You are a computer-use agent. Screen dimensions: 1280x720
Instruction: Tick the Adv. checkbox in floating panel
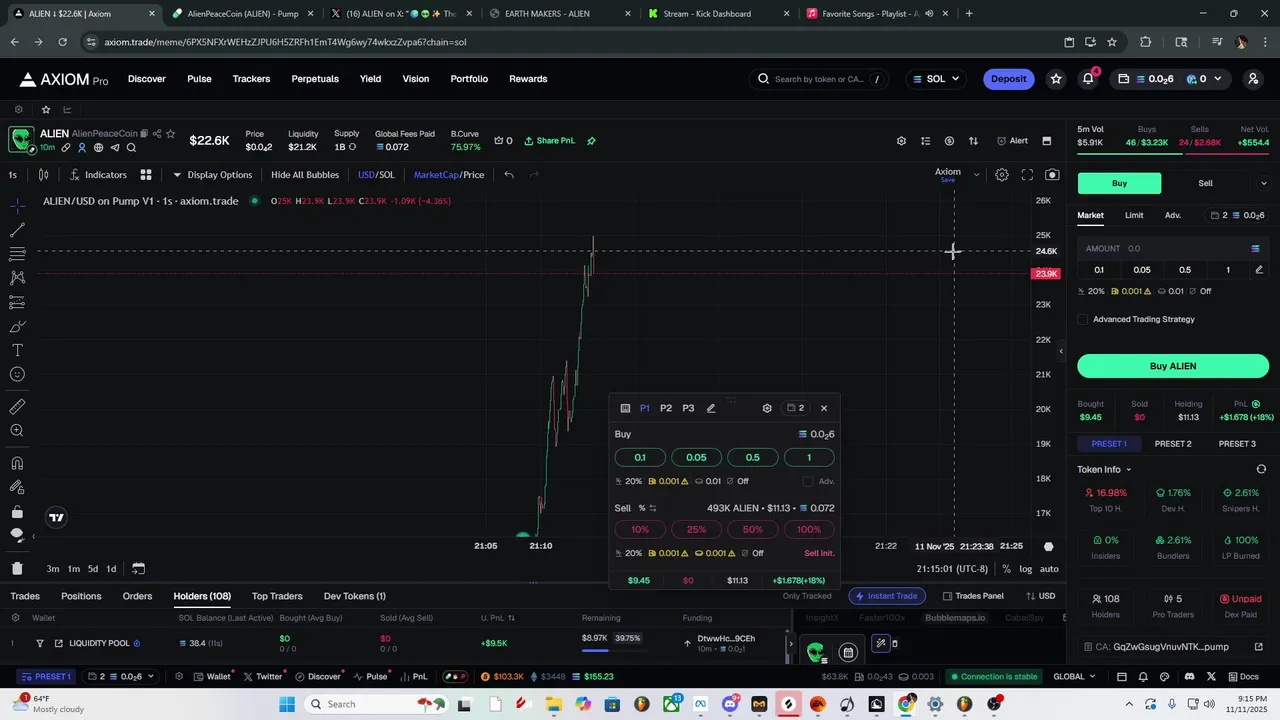tap(808, 482)
